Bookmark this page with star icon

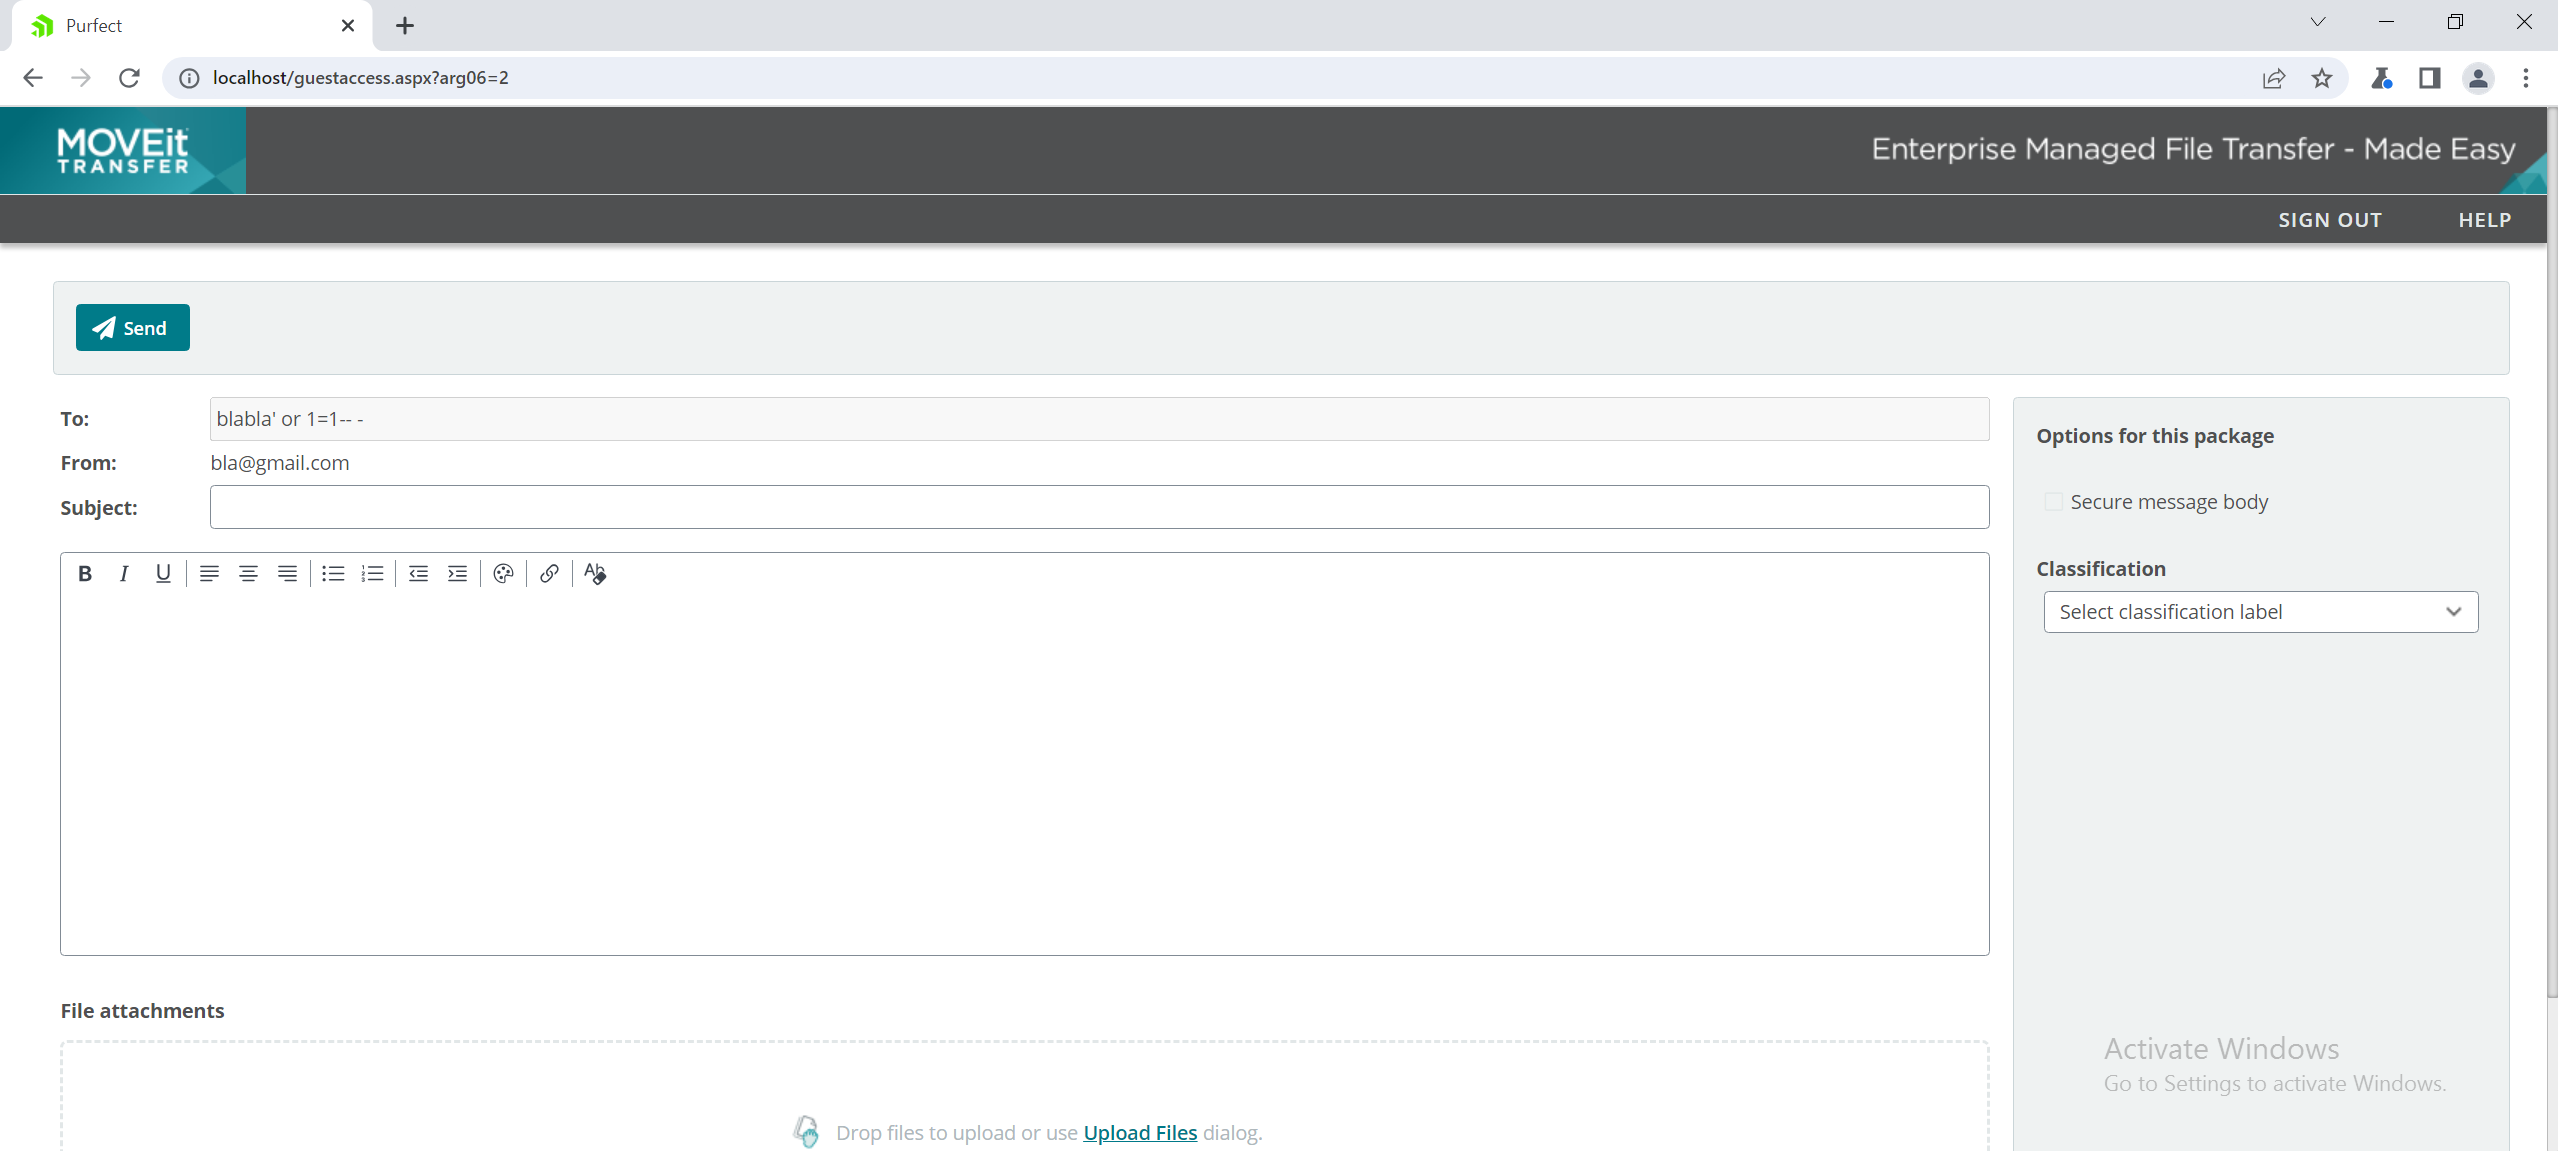click(x=2322, y=78)
